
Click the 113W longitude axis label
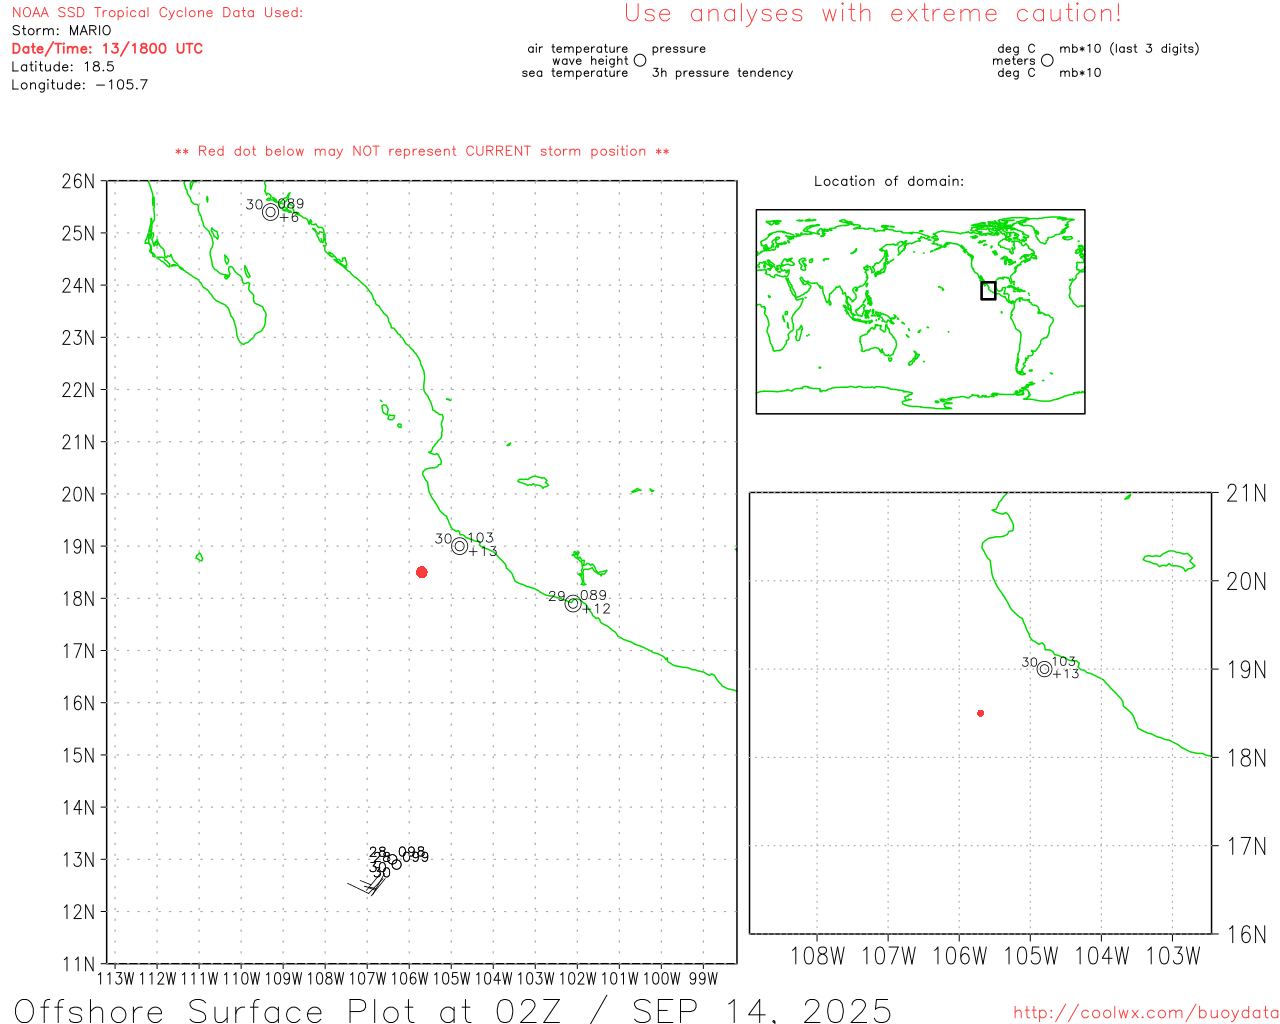pos(116,979)
